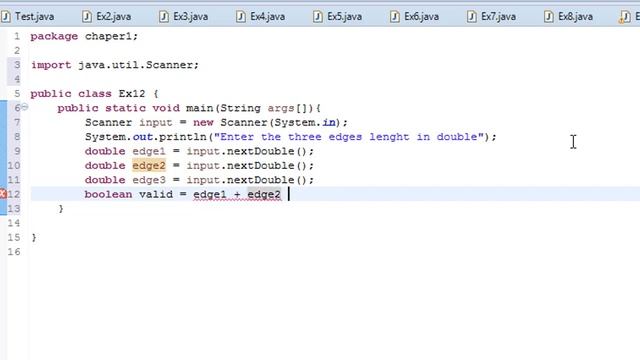Click the warning-marked Java icon on last tab

coord(624,17)
